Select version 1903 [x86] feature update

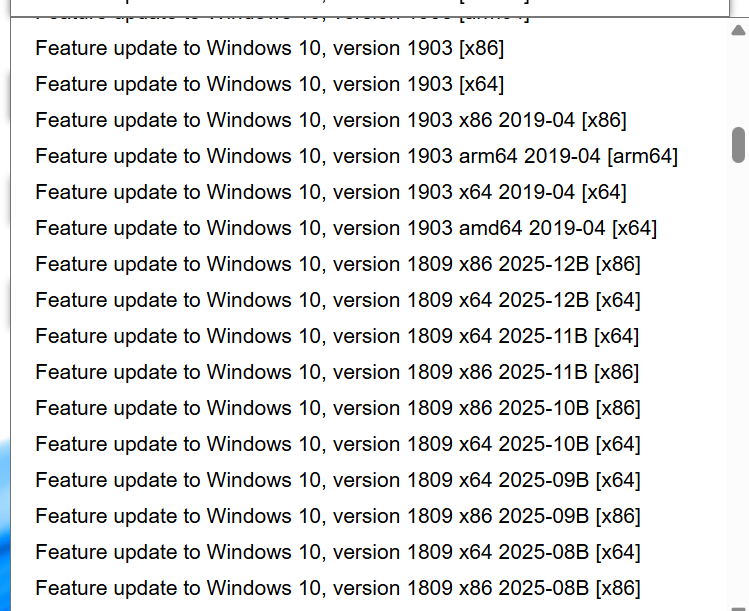[269, 48]
